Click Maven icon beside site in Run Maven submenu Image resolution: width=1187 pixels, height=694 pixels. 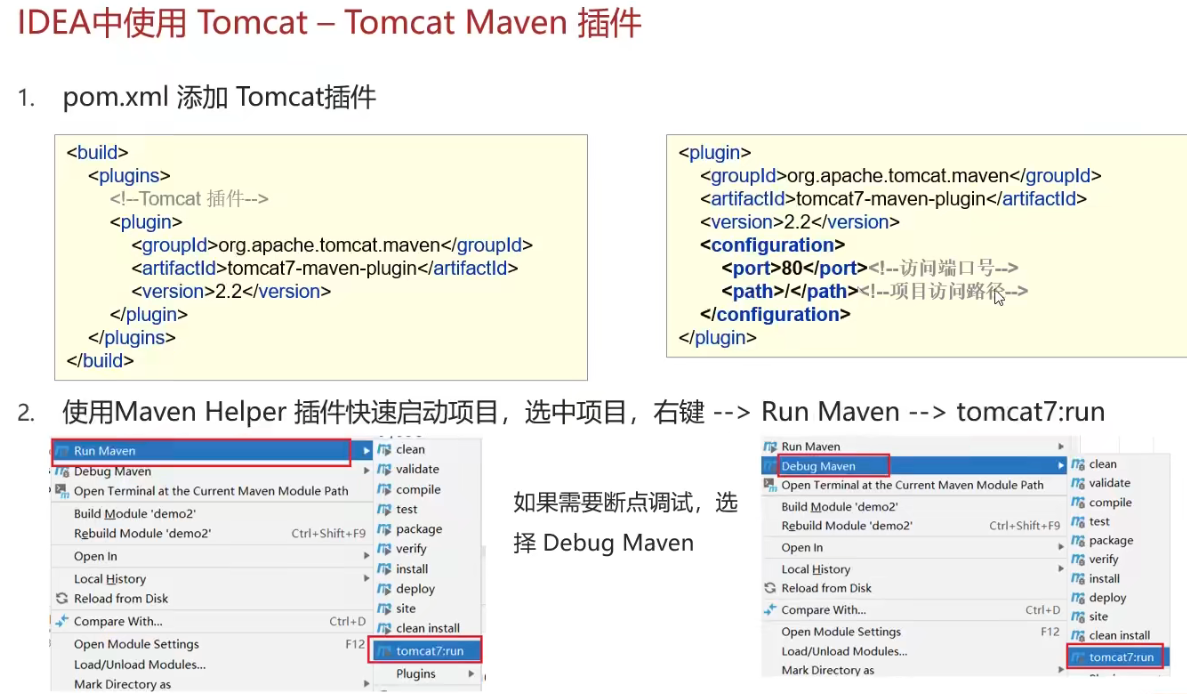(x=385, y=608)
